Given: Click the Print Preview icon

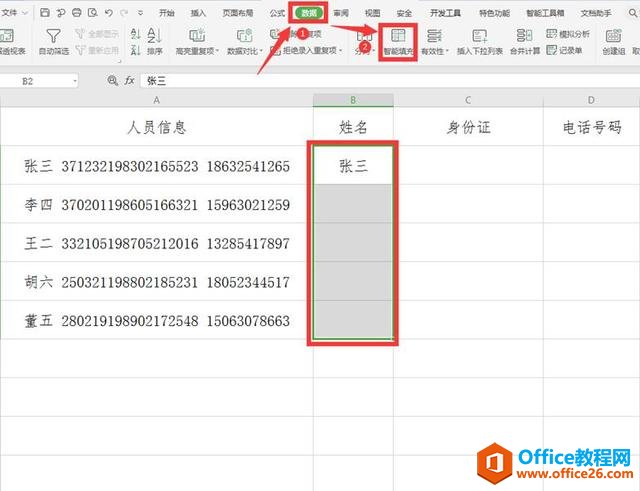Looking at the screenshot, I should (x=93, y=13).
